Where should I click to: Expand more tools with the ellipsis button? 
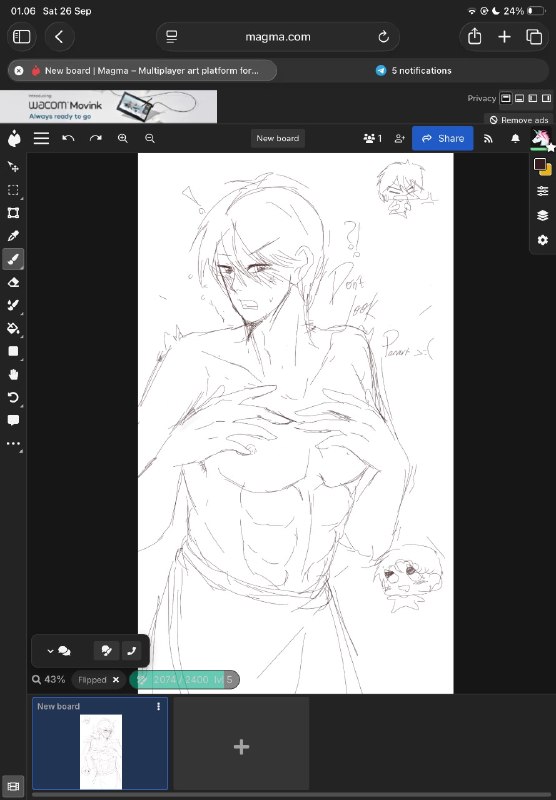pos(13,444)
